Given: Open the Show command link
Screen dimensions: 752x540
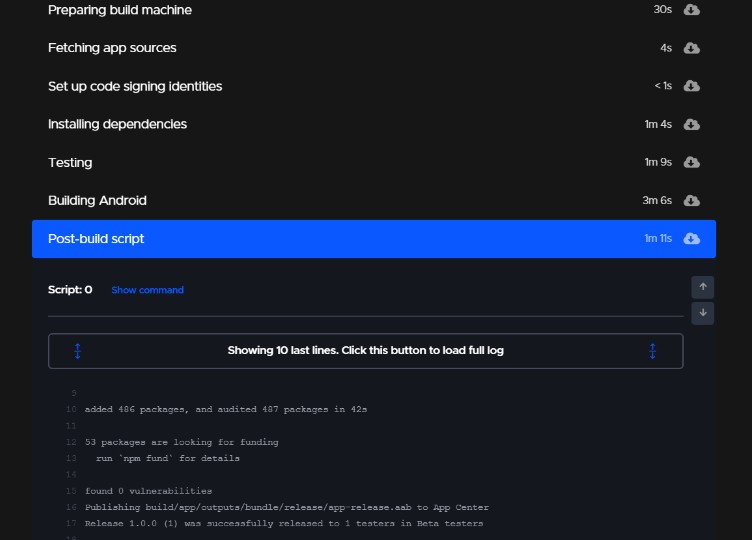Looking at the screenshot, I should click(147, 290).
